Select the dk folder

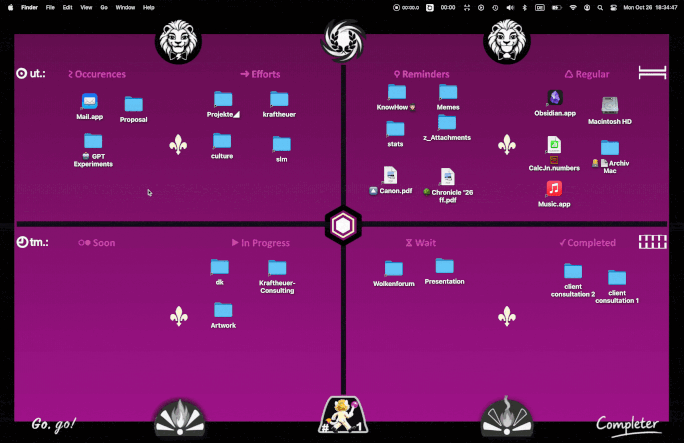click(220, 267)
